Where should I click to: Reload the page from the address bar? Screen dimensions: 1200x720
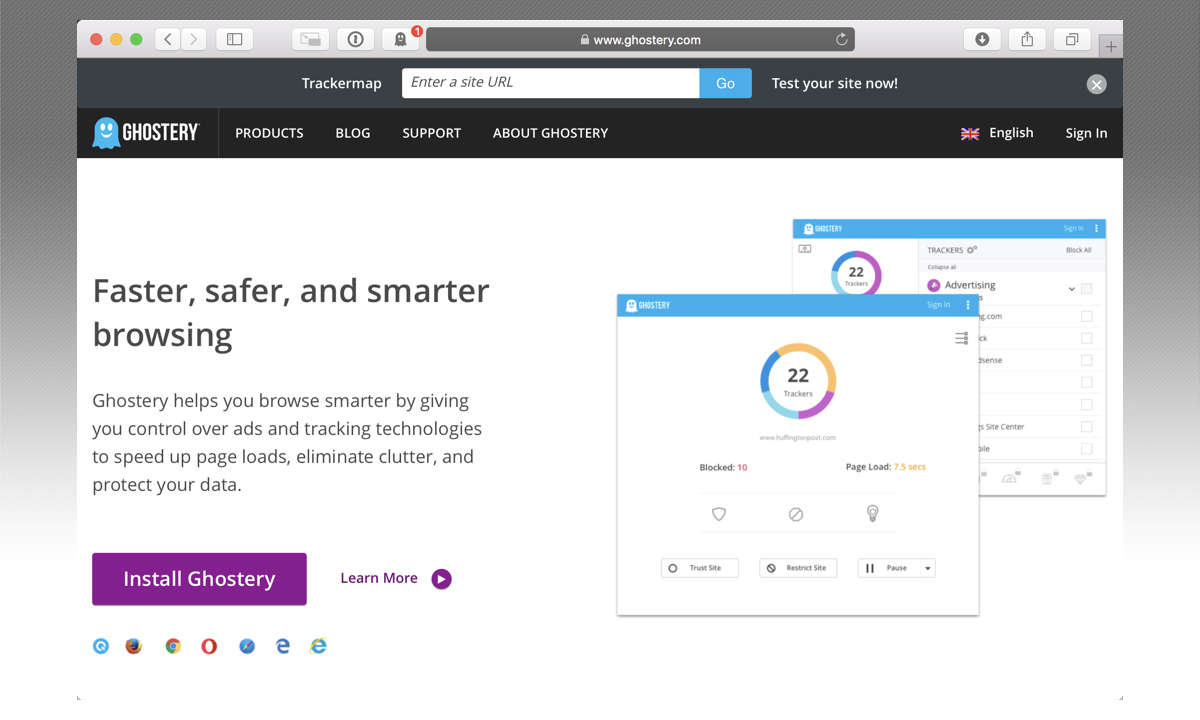click(x=842, y=40)
